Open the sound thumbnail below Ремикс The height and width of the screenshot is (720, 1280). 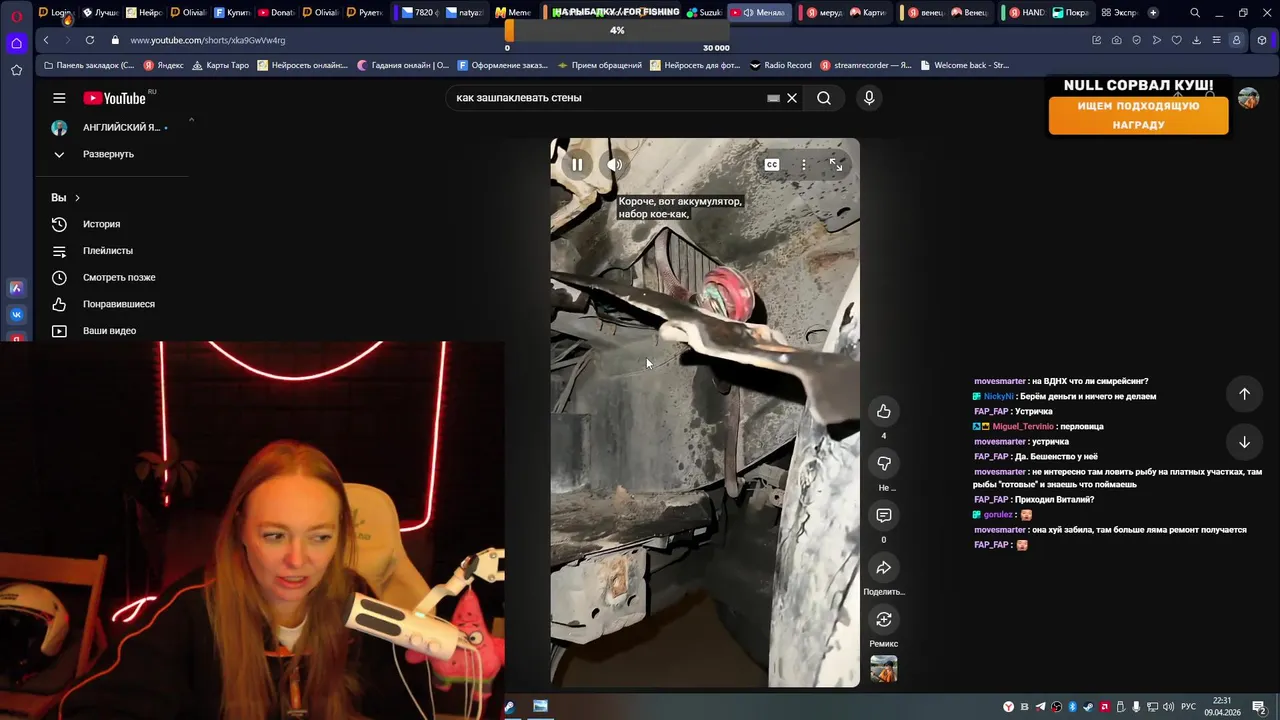884,668
